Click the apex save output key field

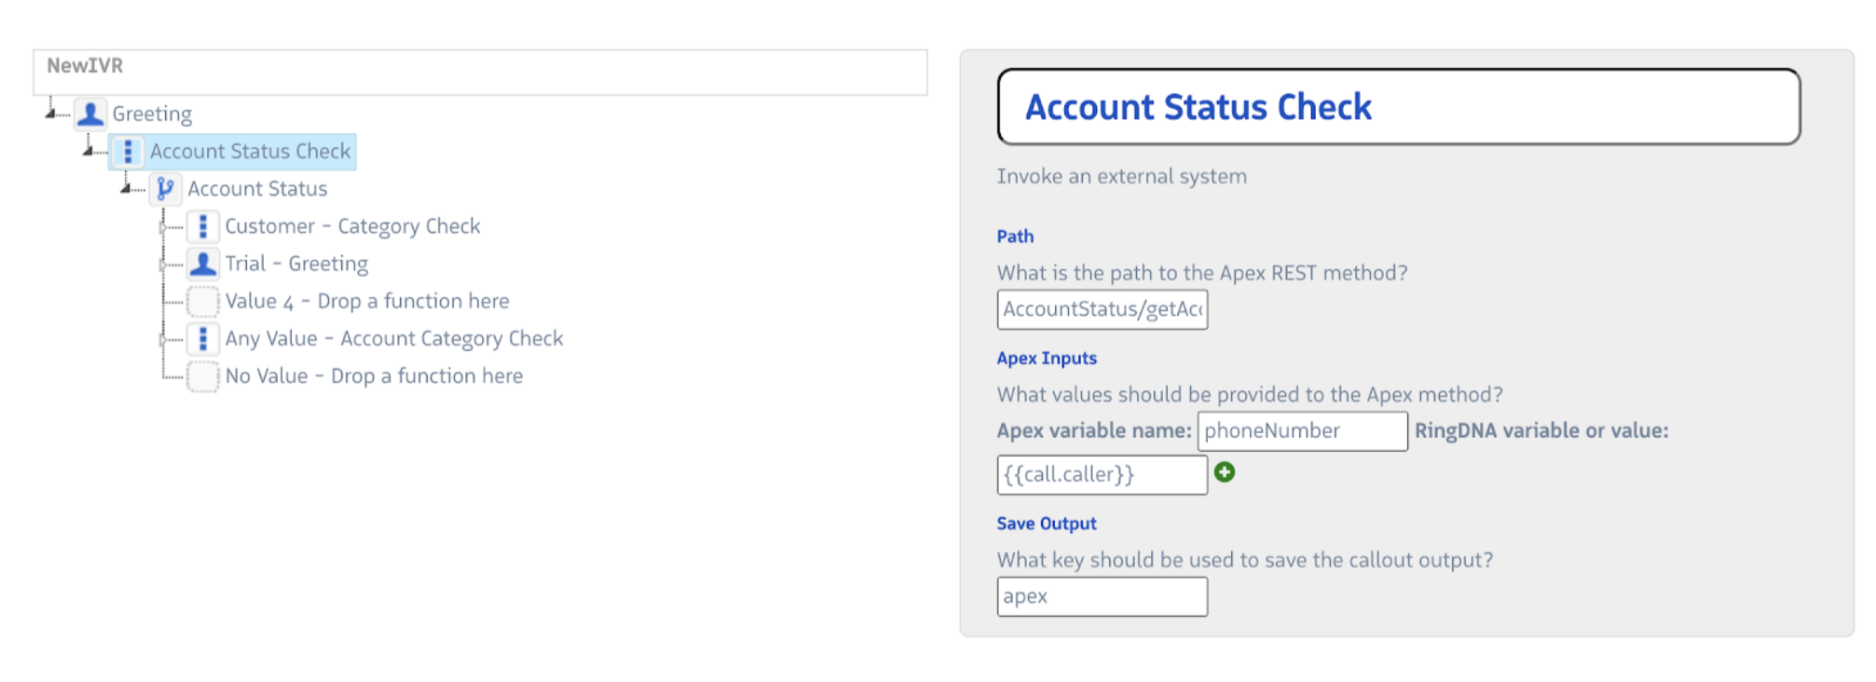point(1101,597)
